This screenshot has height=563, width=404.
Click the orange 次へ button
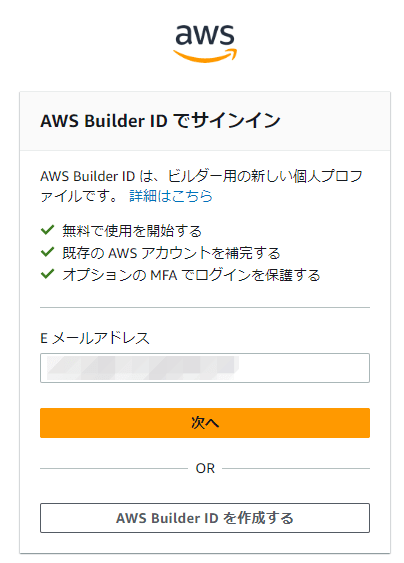(x=205, y=423)
